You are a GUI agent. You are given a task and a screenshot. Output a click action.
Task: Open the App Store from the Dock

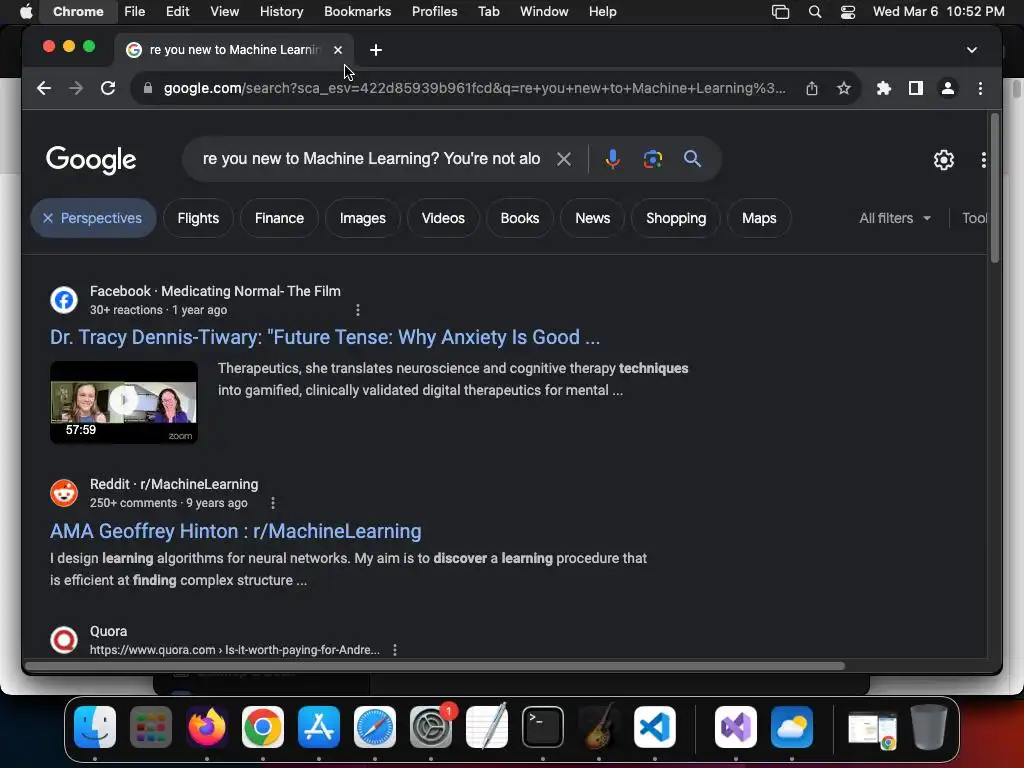pos(319,727)
